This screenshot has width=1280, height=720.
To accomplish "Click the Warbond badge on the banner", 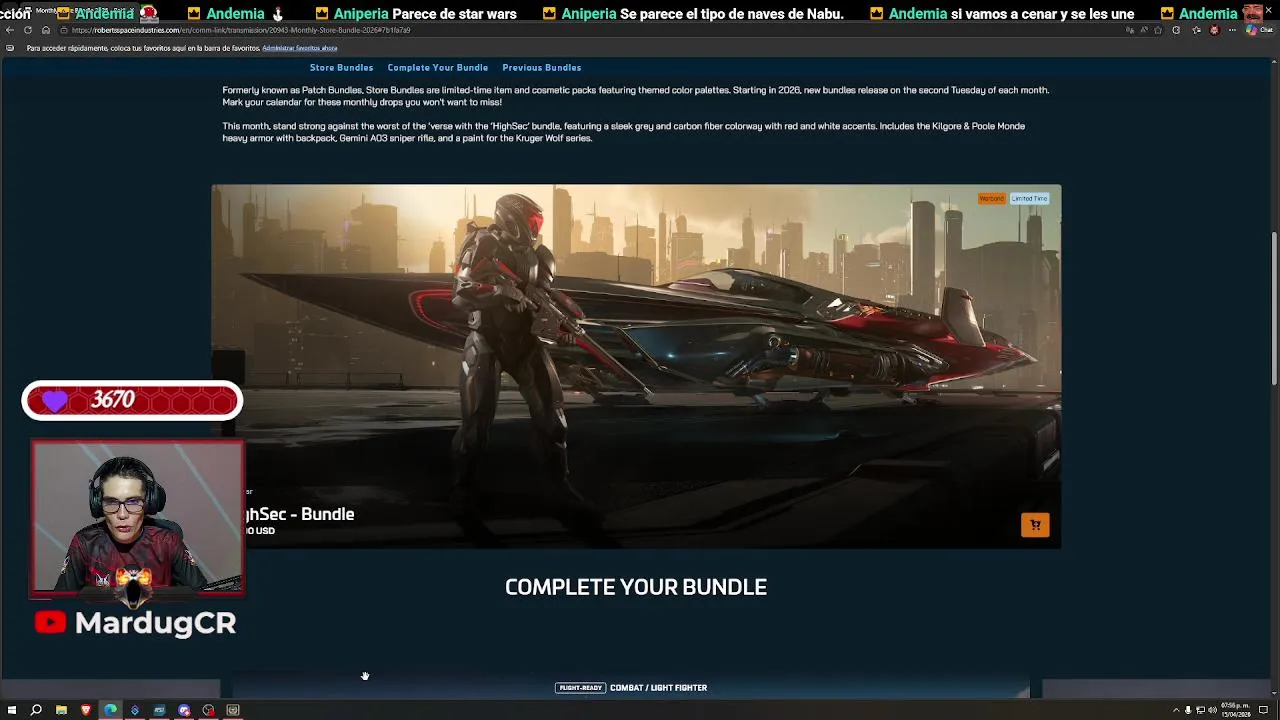I will click(x=991, y=198).
